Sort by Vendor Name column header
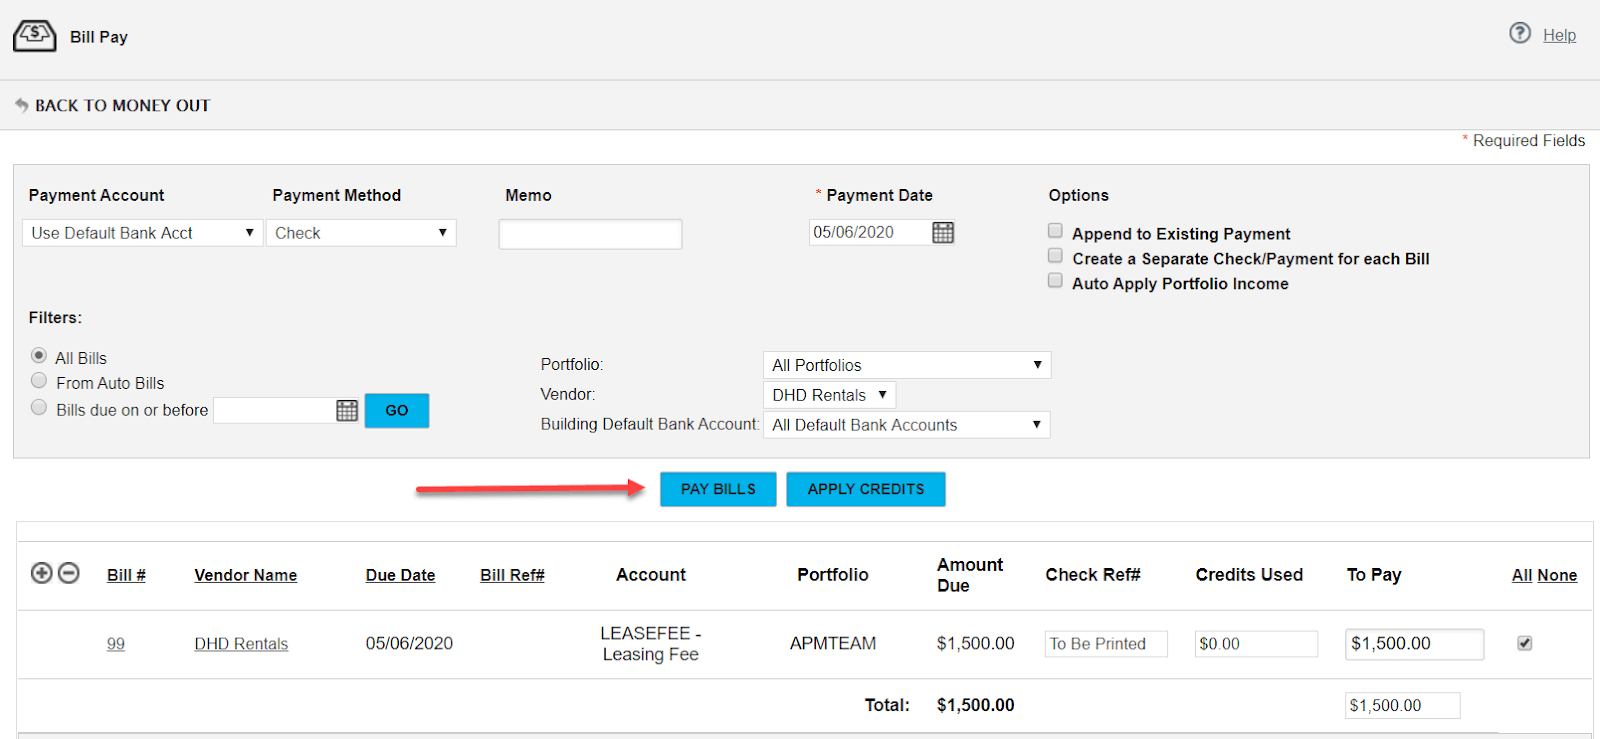Image resolution: width=1600 pixels, height=739 pixels. pos(246,575)
